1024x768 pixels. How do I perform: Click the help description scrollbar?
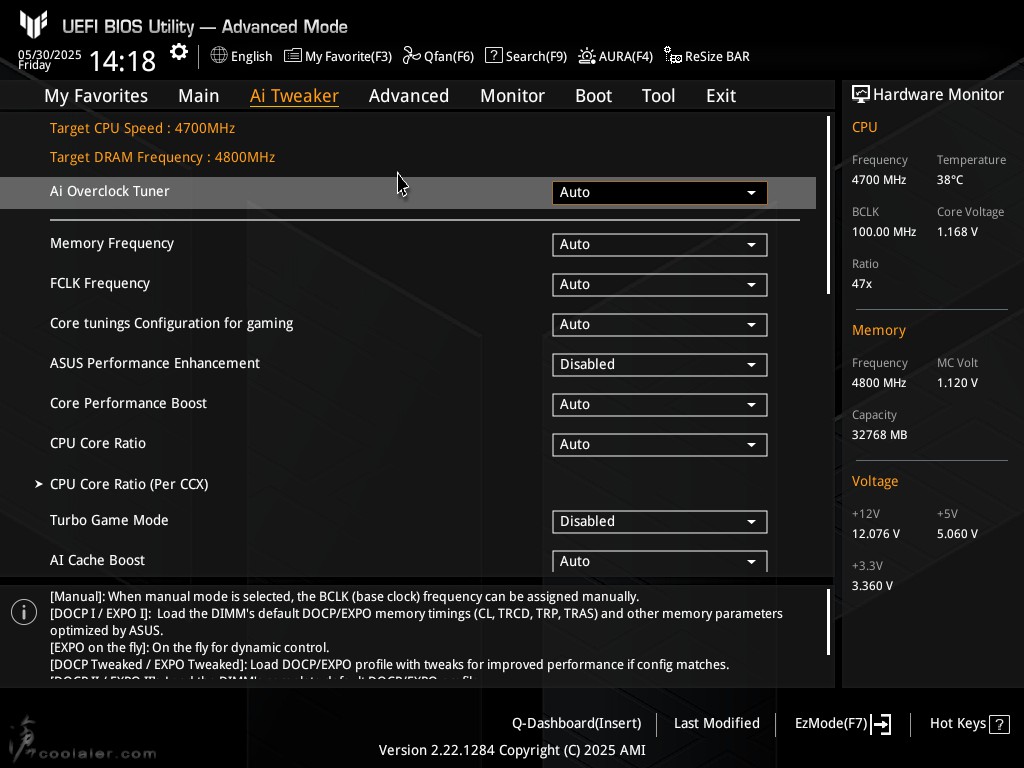click(x=829, y=622)
